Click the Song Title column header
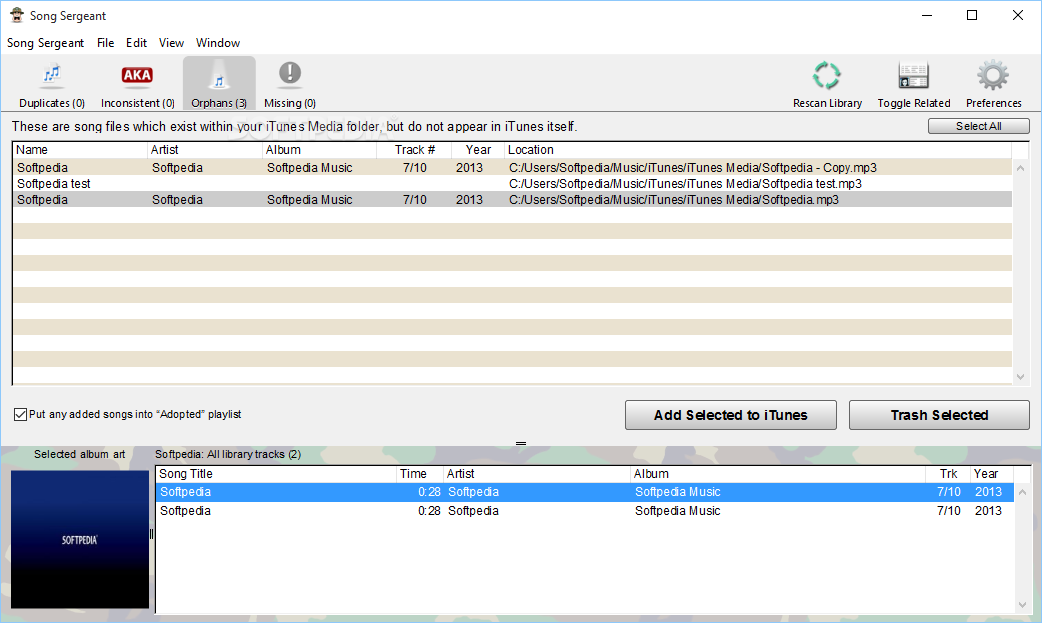 click(x=276, y=473)
